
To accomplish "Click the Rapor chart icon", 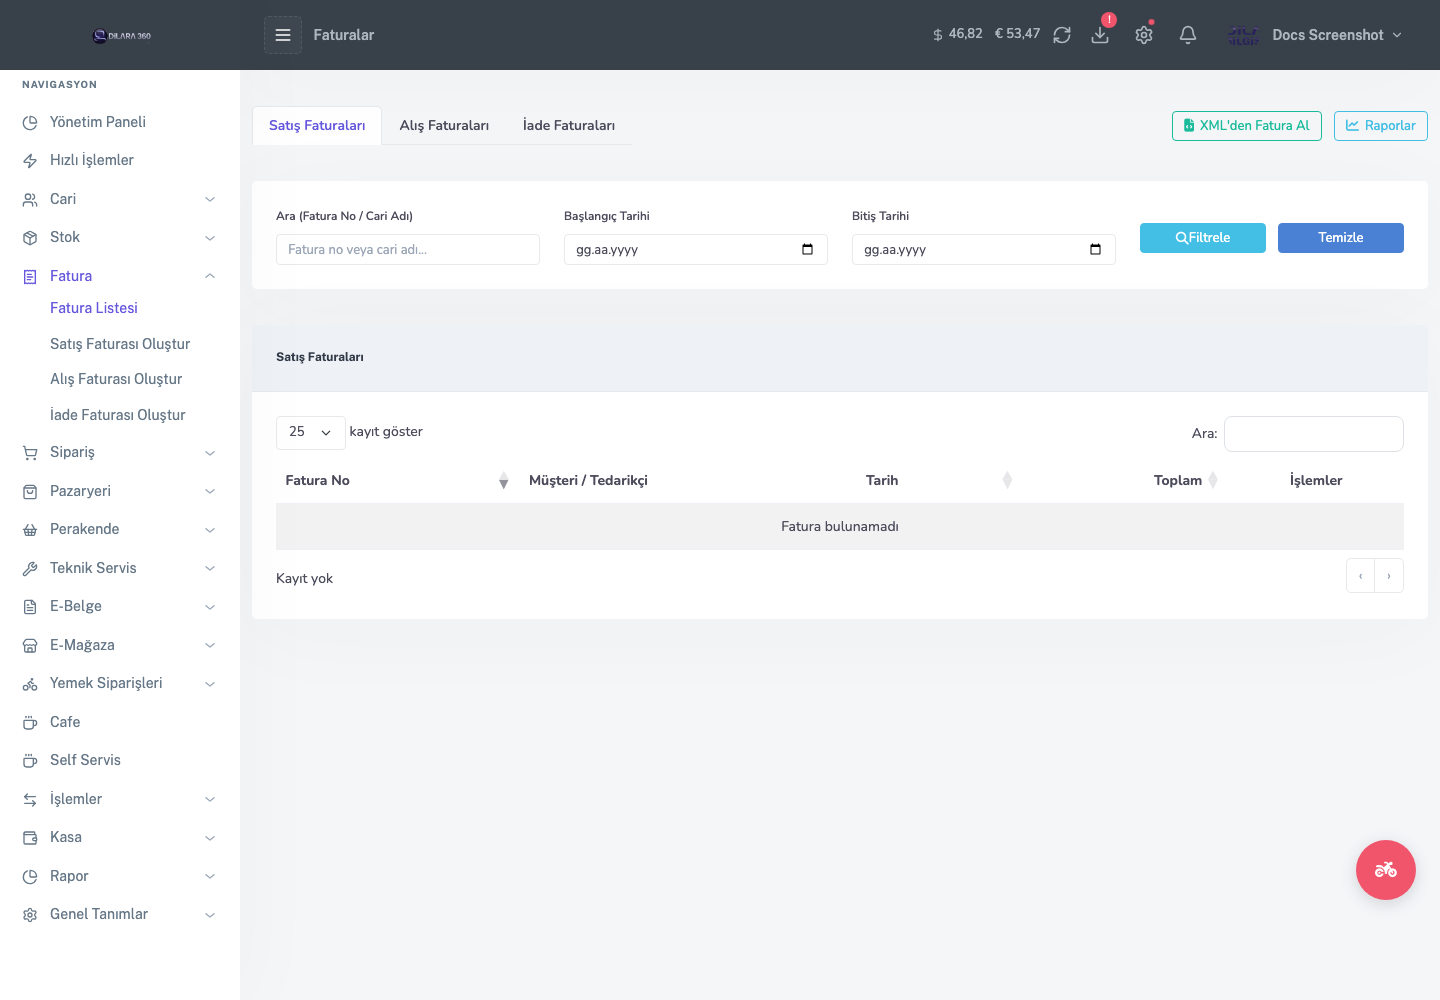I will click(30, 877).
